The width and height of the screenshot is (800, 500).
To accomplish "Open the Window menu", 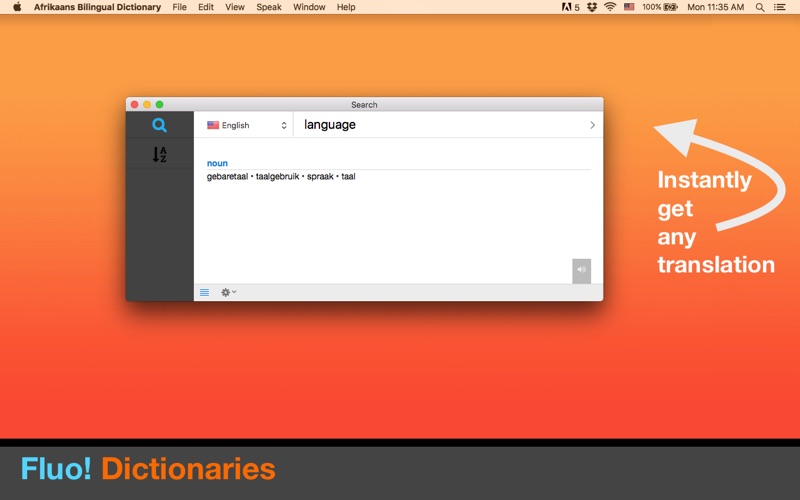I will click(309, 7).
